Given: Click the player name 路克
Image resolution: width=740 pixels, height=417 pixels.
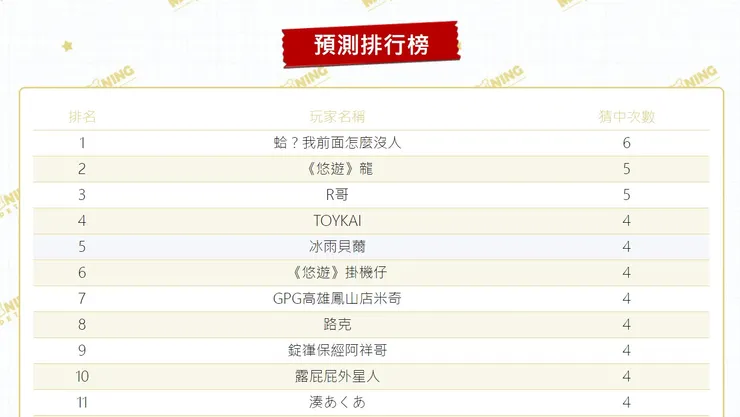Looking at the screenshot, I should (x=337, y=325).
